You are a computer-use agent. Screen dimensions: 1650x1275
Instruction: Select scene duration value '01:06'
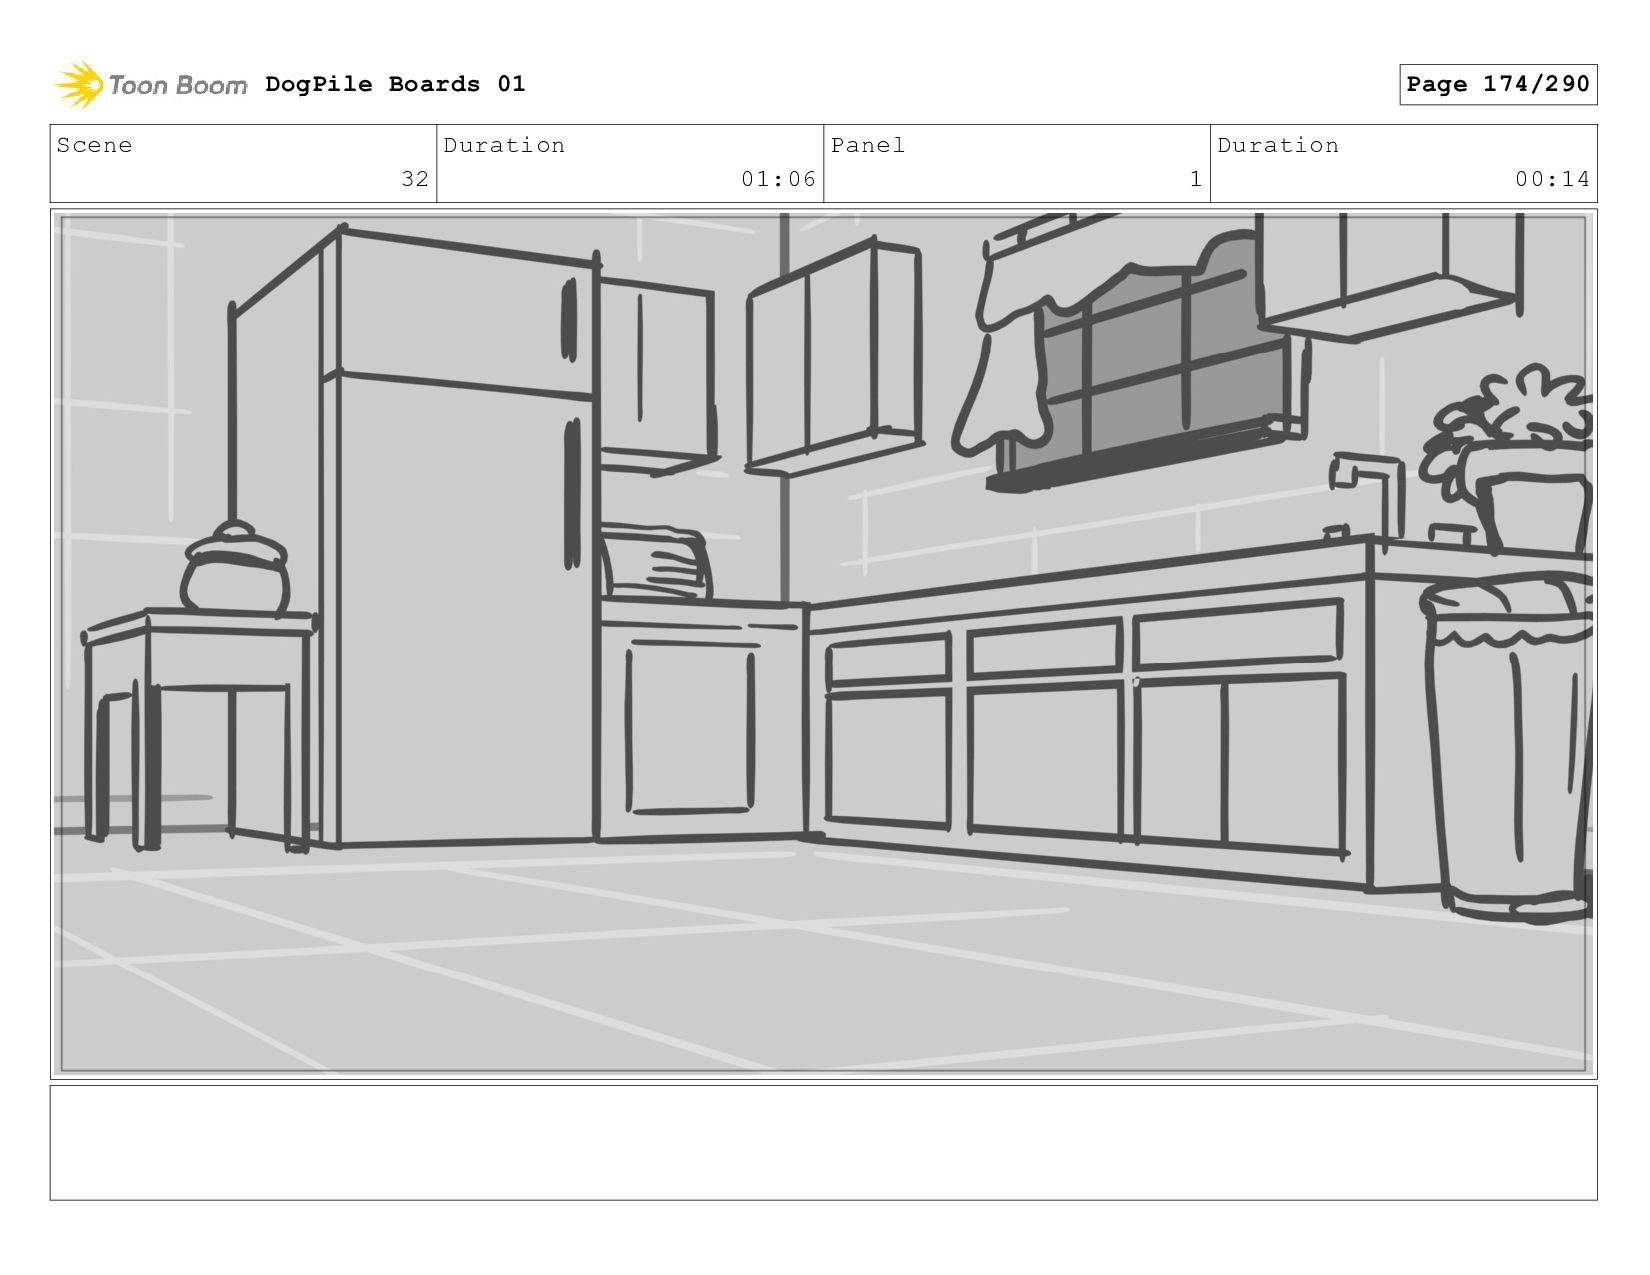pyautogui.click(x=778, y=179)
